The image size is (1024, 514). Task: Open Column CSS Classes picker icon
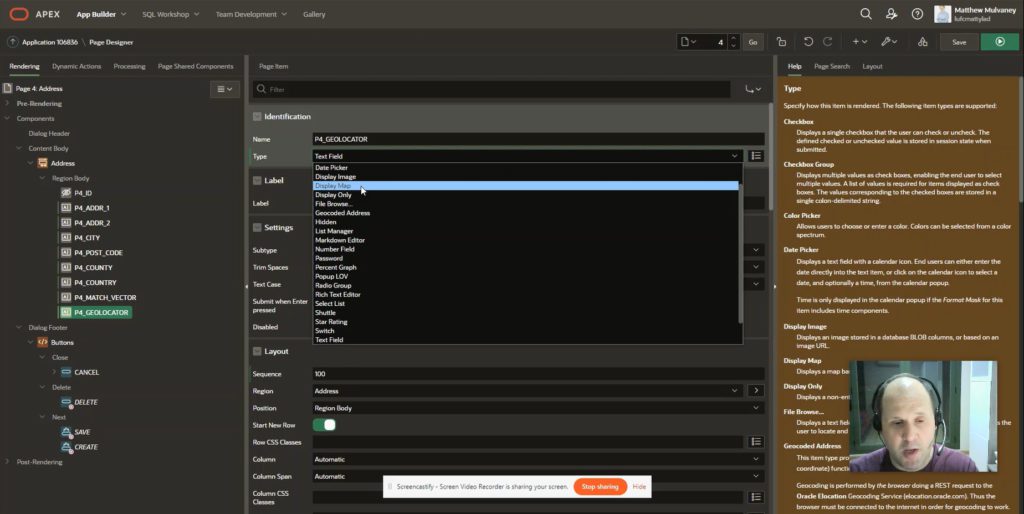[756, 497]
